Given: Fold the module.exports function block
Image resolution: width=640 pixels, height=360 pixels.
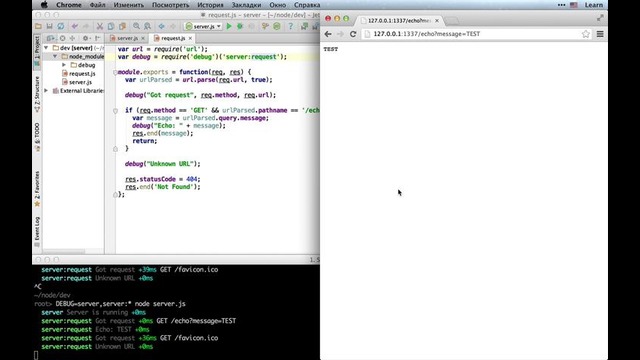Looking at the screenshot, I should click(115, 72).
